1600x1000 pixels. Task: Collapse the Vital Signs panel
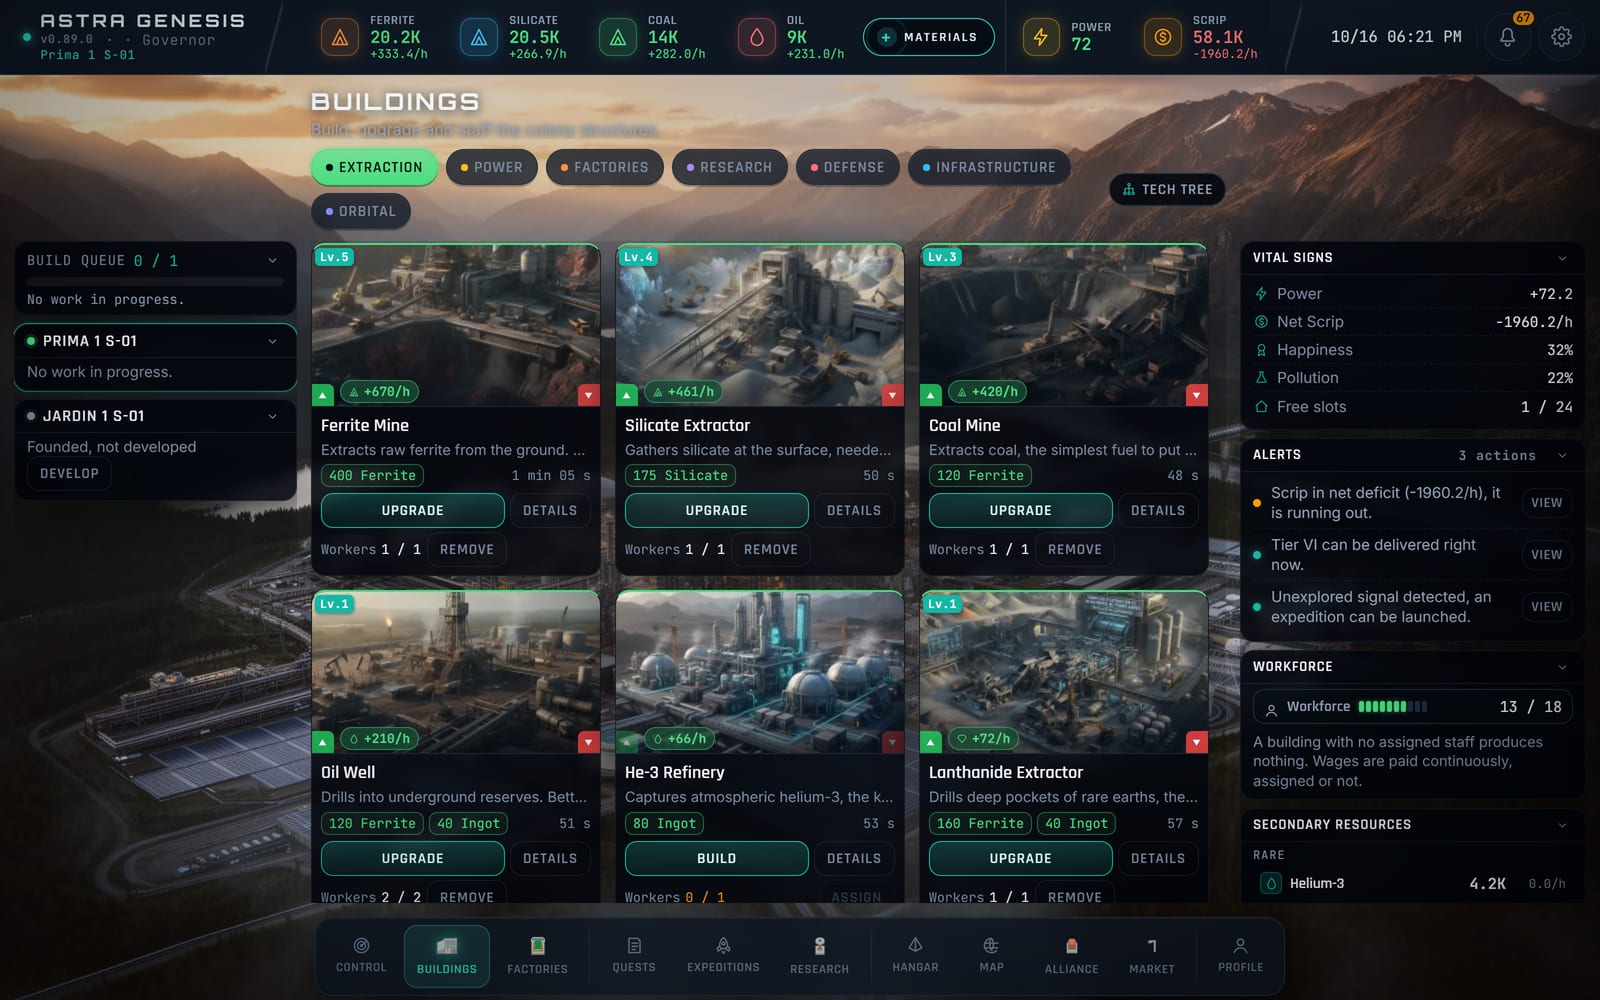coord(1562,258)
